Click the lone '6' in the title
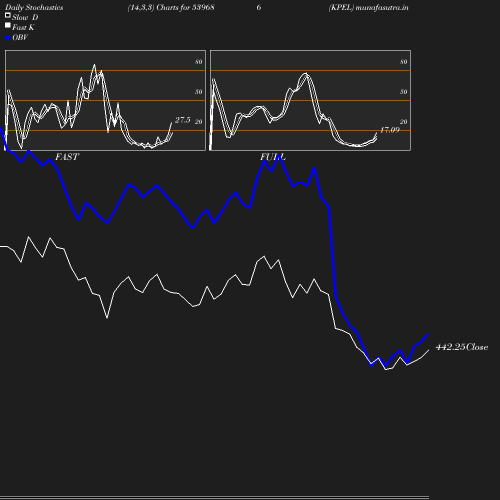This screenshot has height=500, width=500. tap(259, 8)
